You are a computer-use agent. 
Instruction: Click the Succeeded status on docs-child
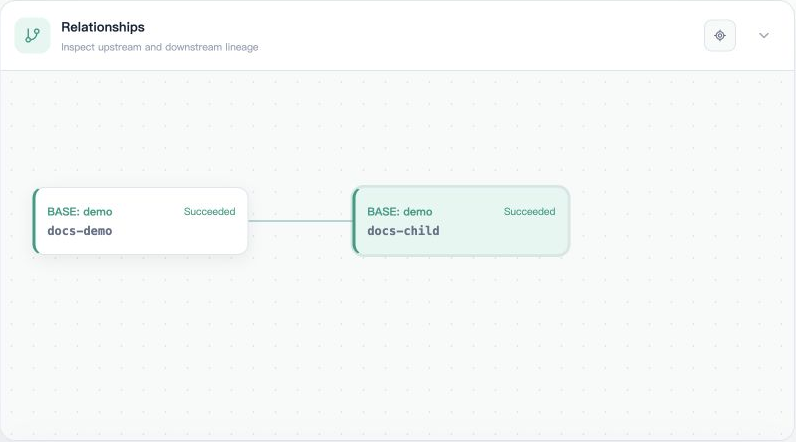529,212
